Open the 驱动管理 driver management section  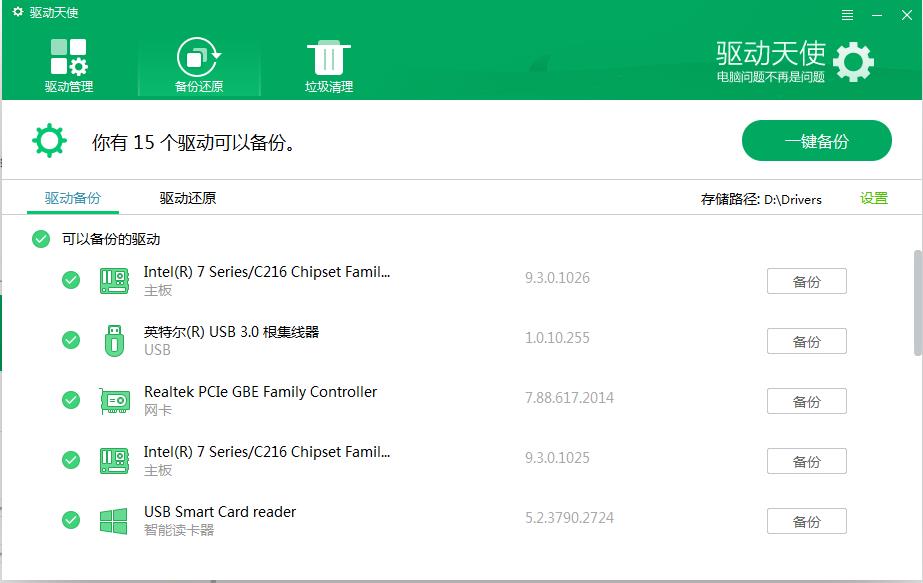[x=69, y=66]
